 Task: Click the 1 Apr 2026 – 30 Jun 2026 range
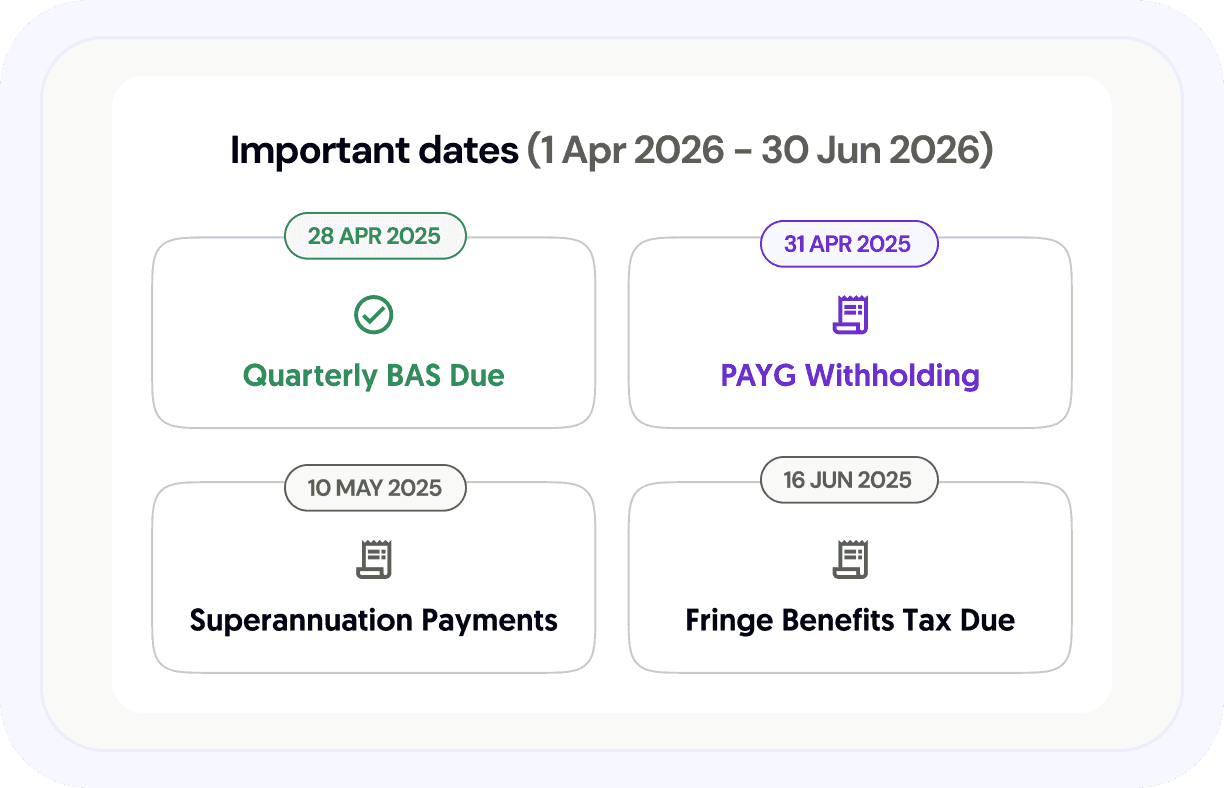pos(760,151)
